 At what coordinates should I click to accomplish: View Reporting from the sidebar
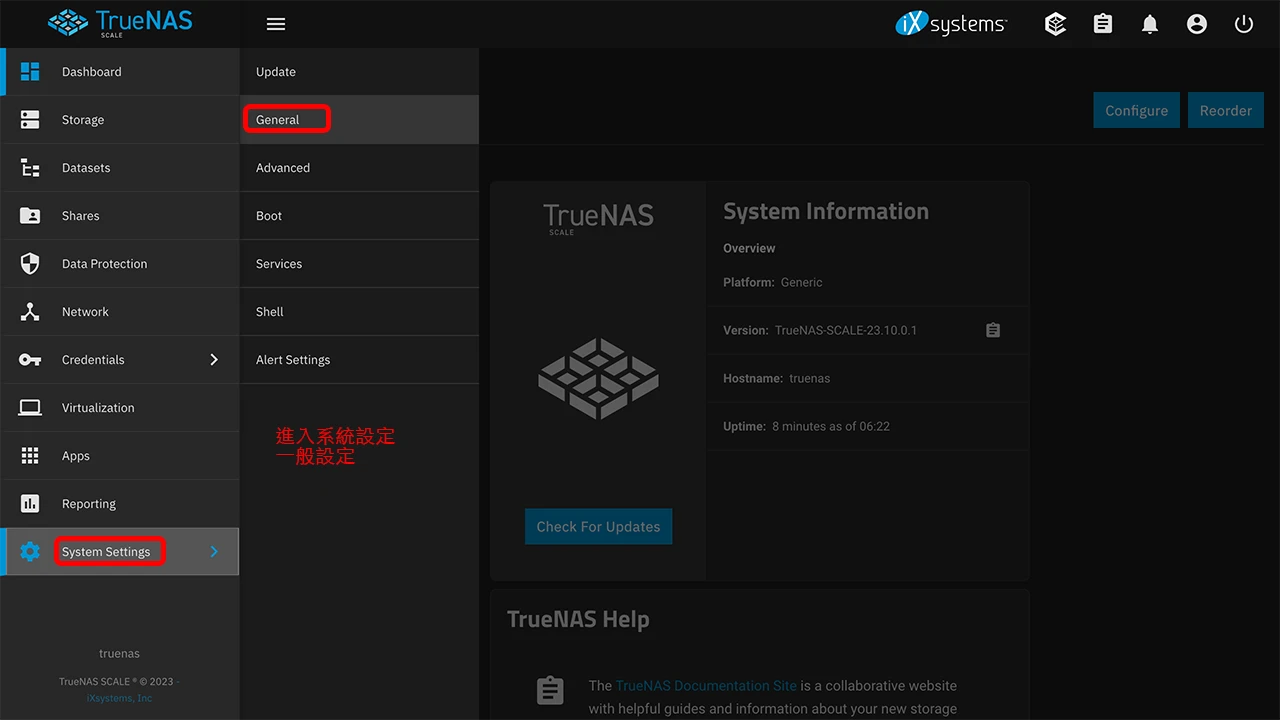[88, 503]
